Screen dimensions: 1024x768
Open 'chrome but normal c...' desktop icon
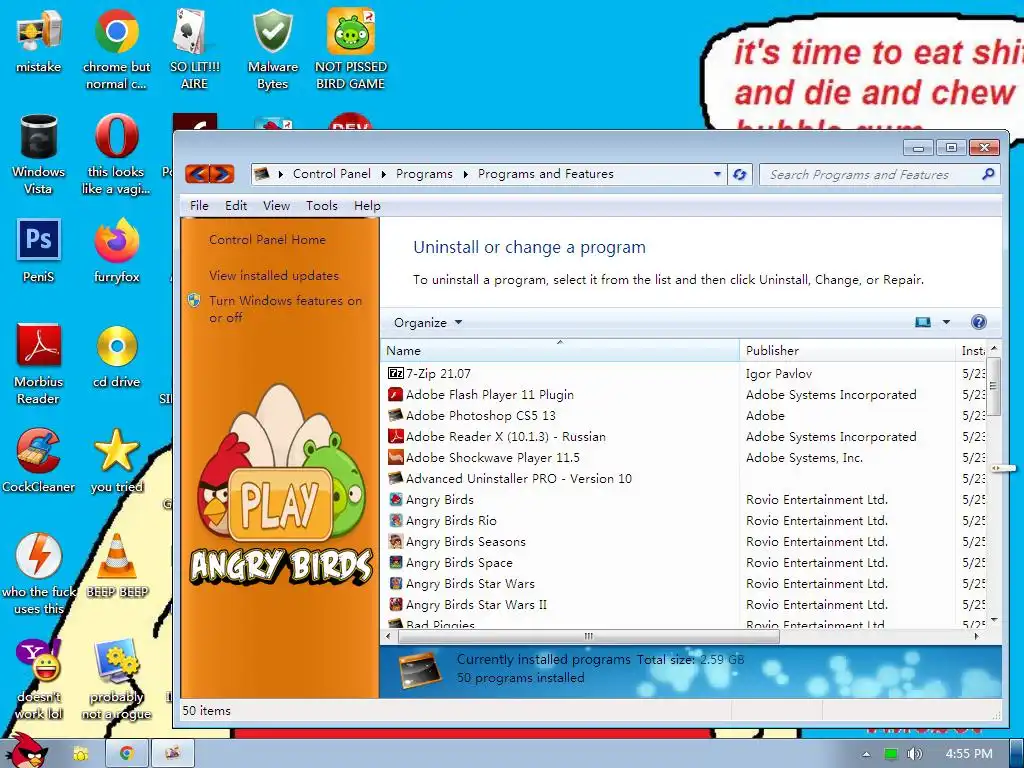[x=116, y=50]
